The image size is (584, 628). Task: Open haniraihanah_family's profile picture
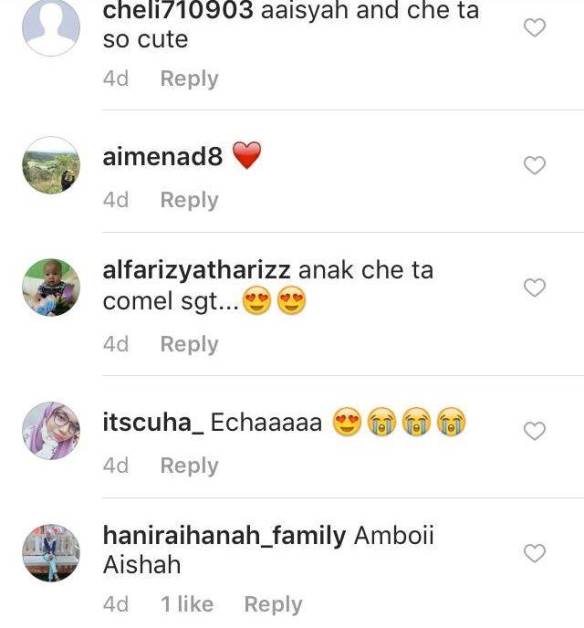pyautogui.click(x=51, y=553)
